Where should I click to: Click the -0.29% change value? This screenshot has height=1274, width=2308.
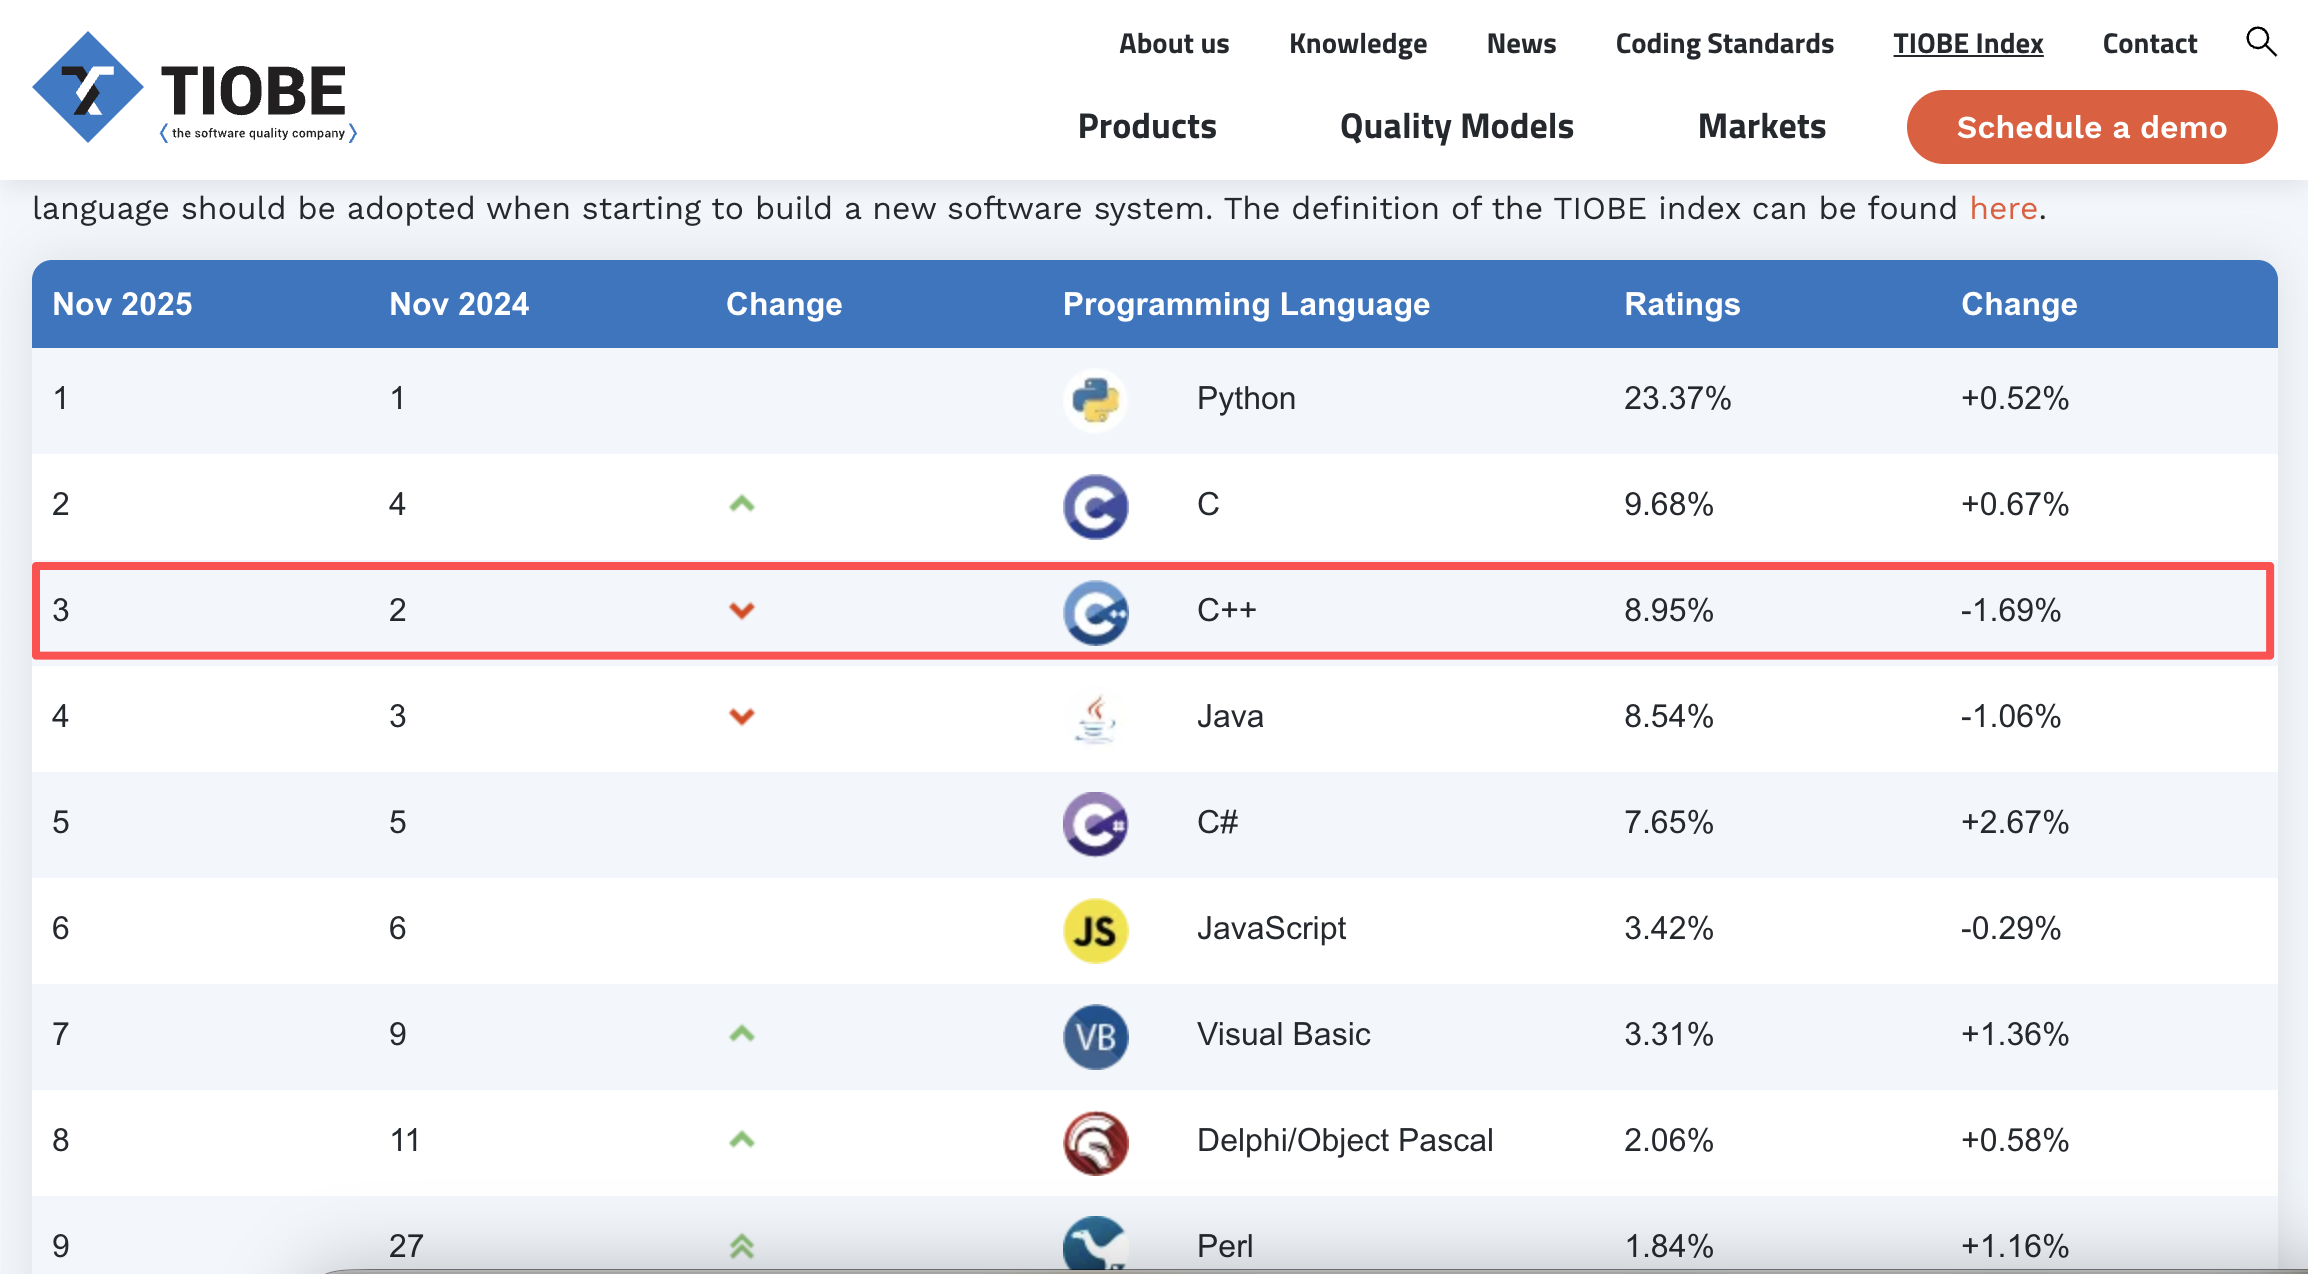tap(2011, 928)
